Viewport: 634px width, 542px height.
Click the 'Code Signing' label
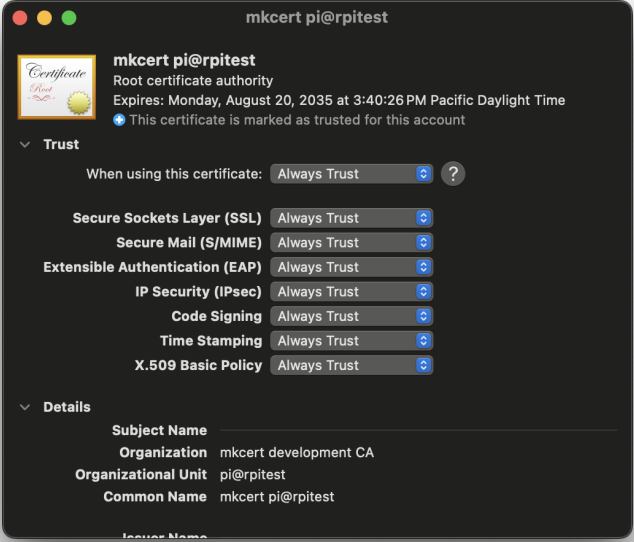tap(216, 316)
